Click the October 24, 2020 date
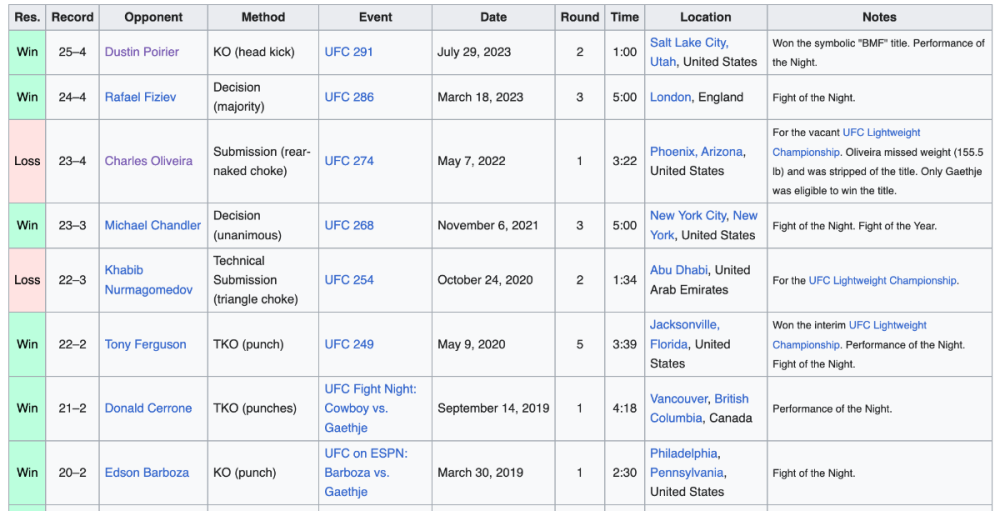This screenshot has width=1000, height=511. [485, 279]
